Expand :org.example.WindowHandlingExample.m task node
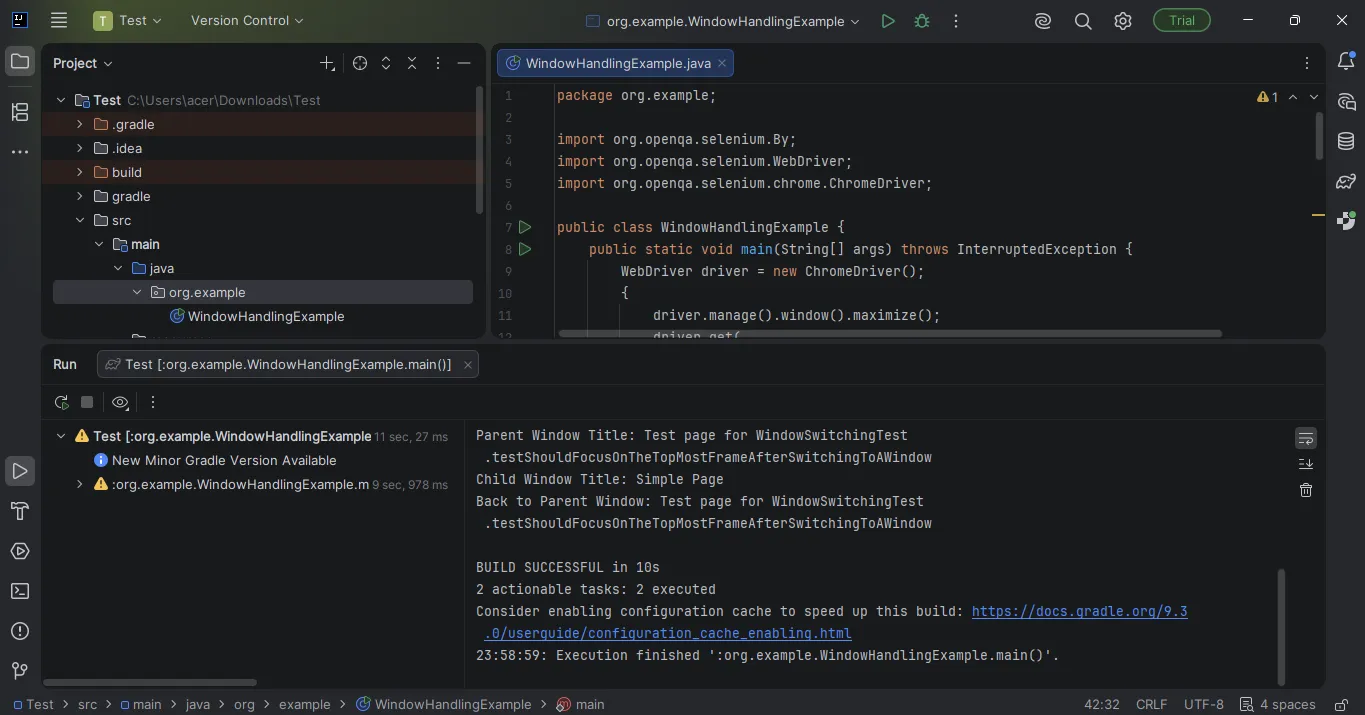Viewport: 1365px width, 715px height. [x=80, y=484]
